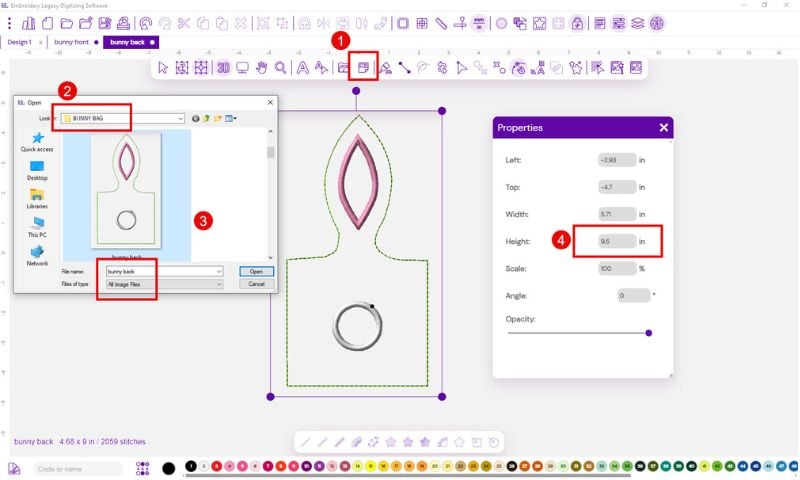Expand Files of type dropdown
The image size is (800, 480).
218,284
